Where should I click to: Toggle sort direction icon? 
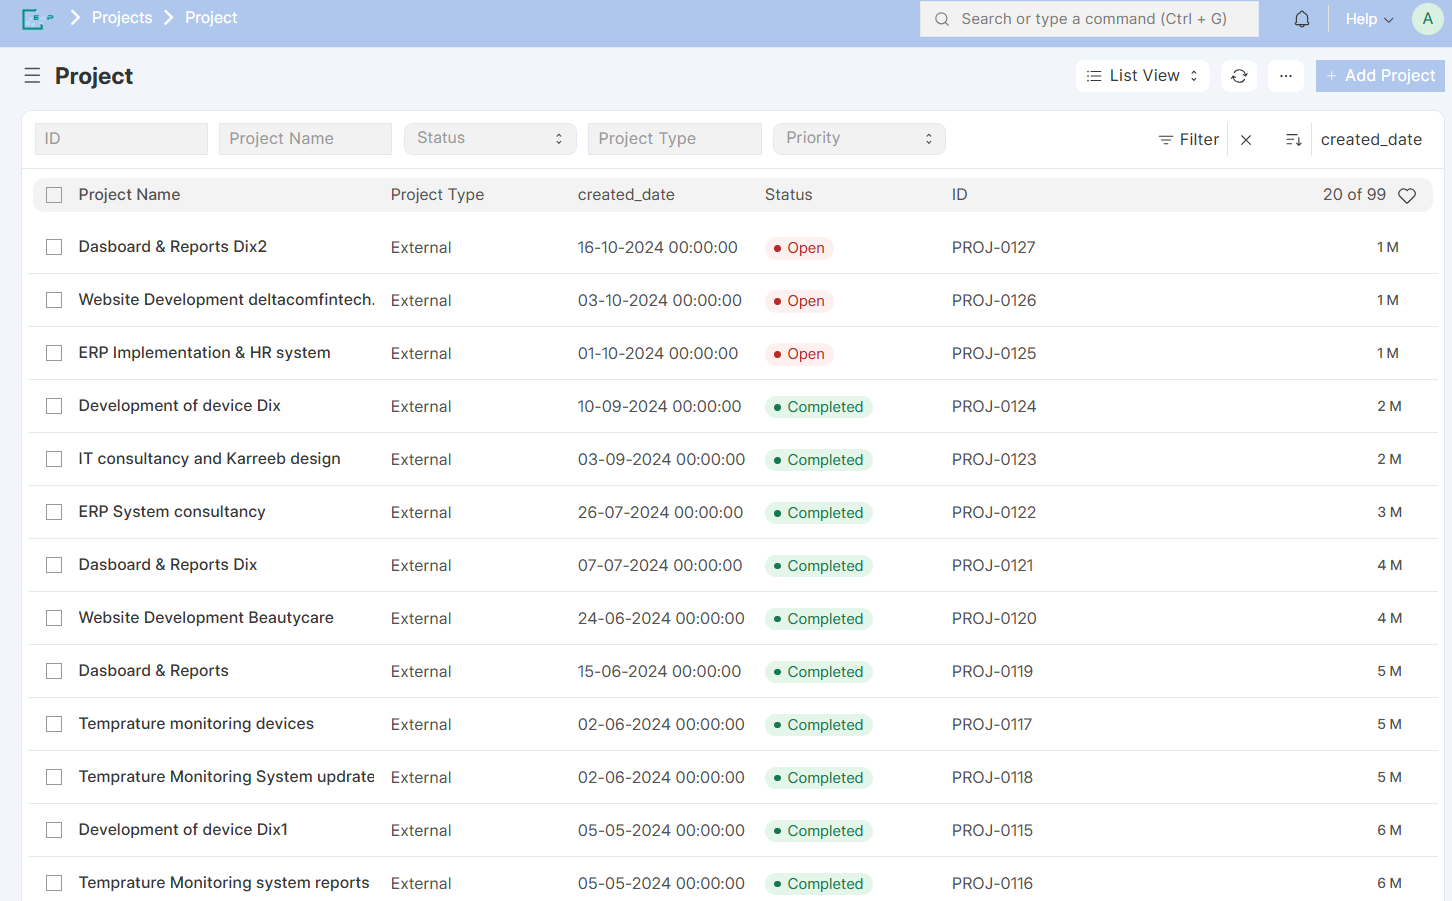tap(1293, 140)
